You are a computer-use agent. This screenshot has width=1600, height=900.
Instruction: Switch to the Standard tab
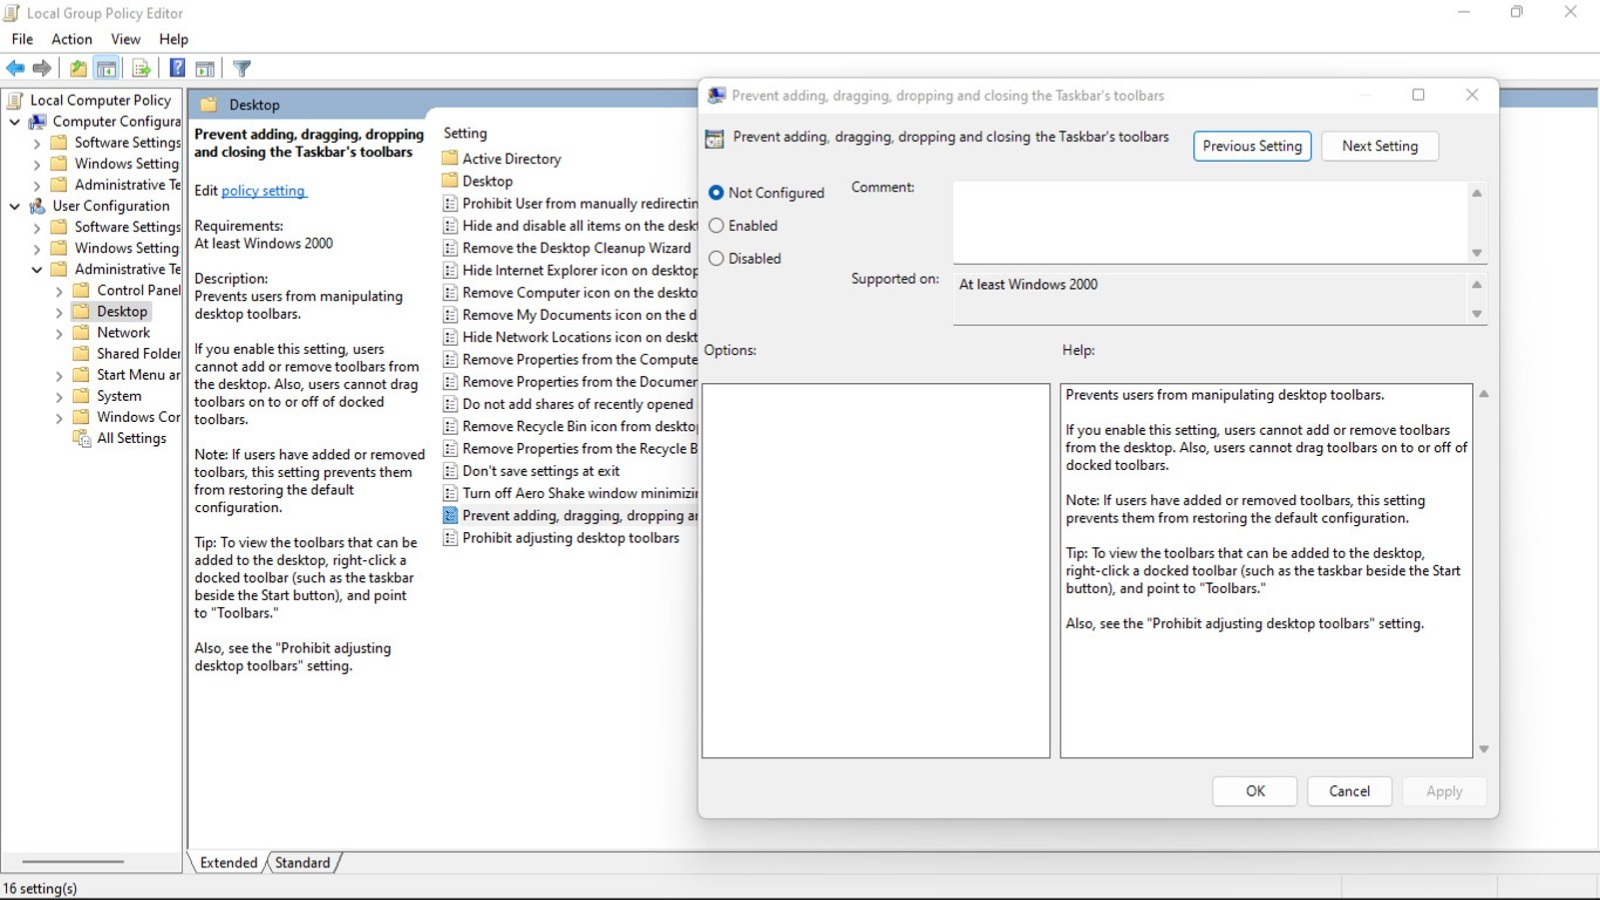pyautogui.click(x=303, y=862)
